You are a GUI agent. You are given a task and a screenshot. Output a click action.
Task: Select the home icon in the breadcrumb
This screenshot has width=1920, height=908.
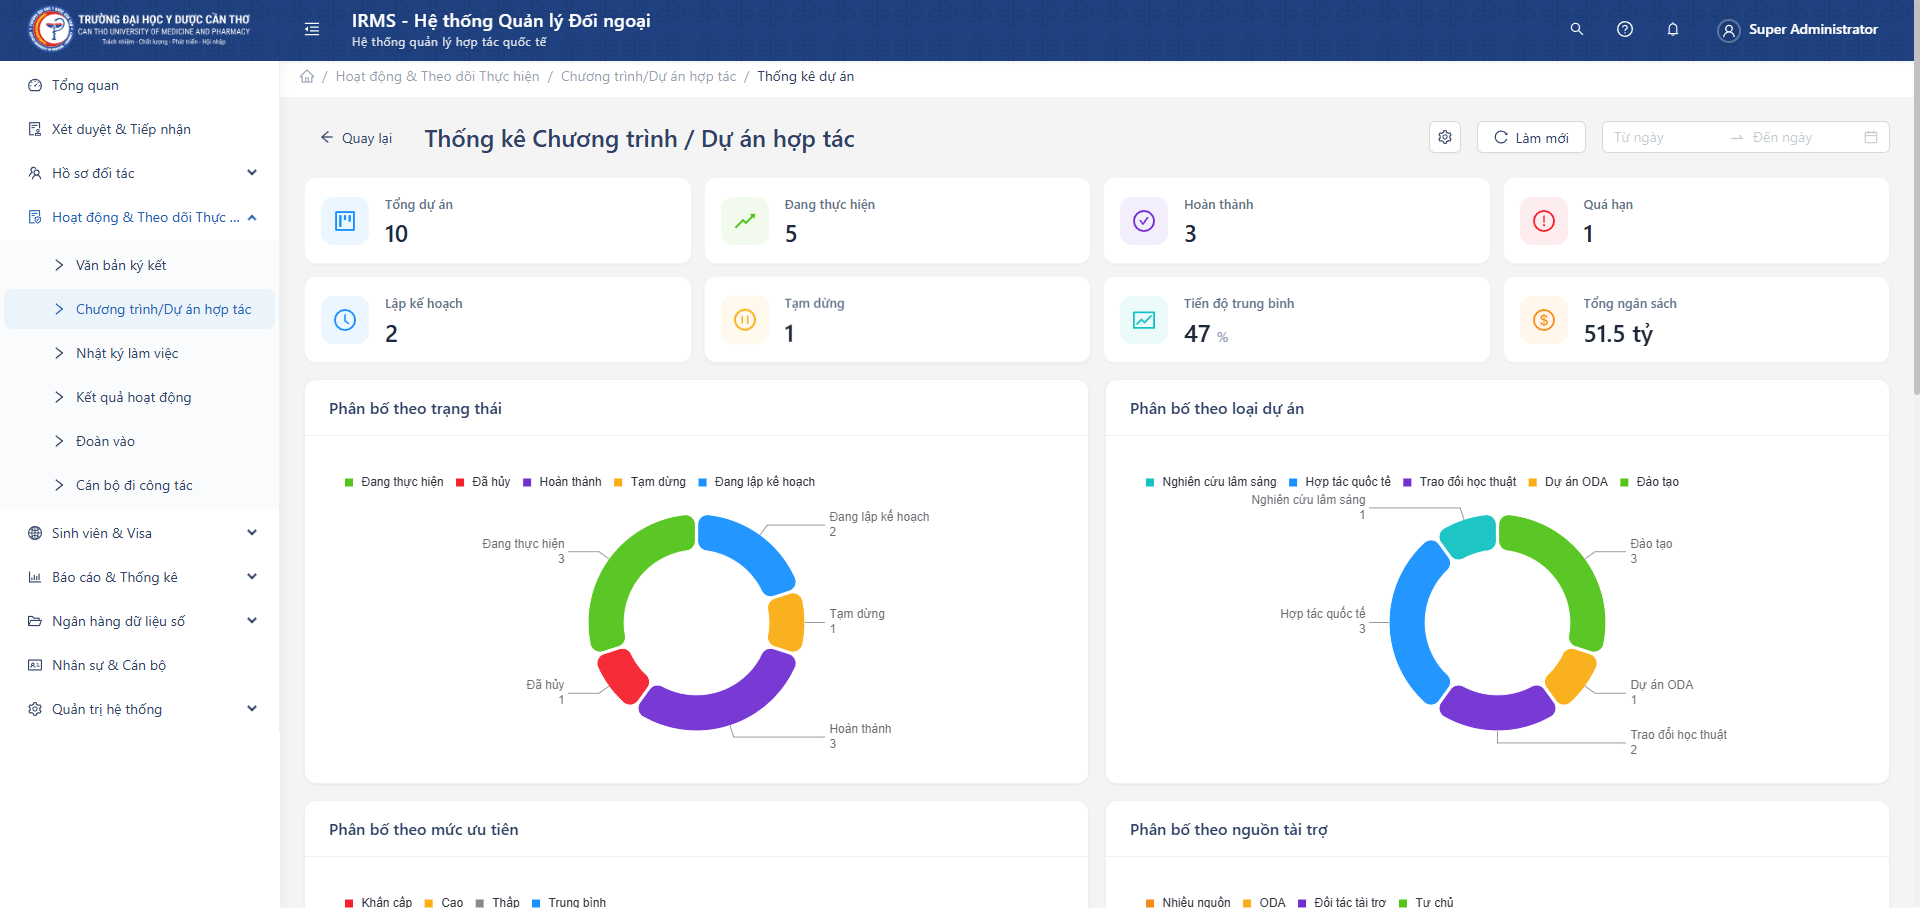coord(307,76)
